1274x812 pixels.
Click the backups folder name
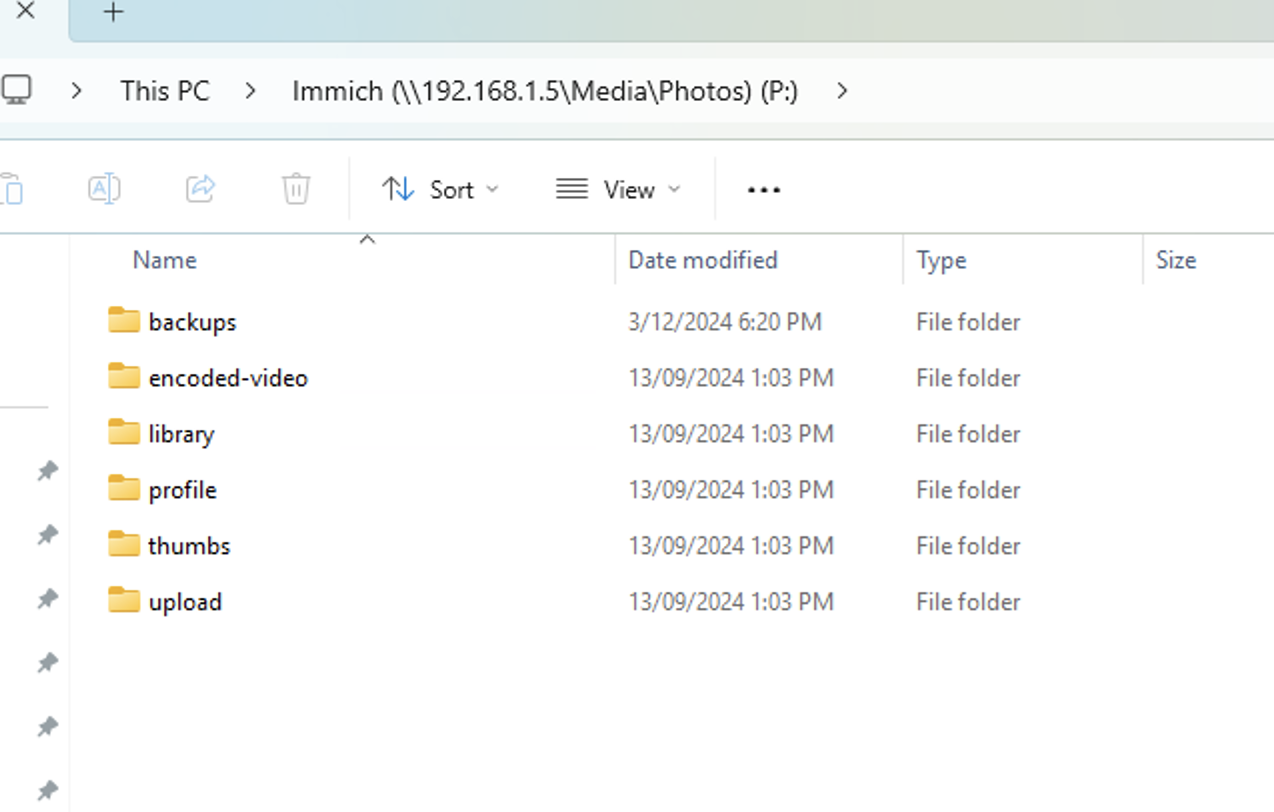[192, 322]
